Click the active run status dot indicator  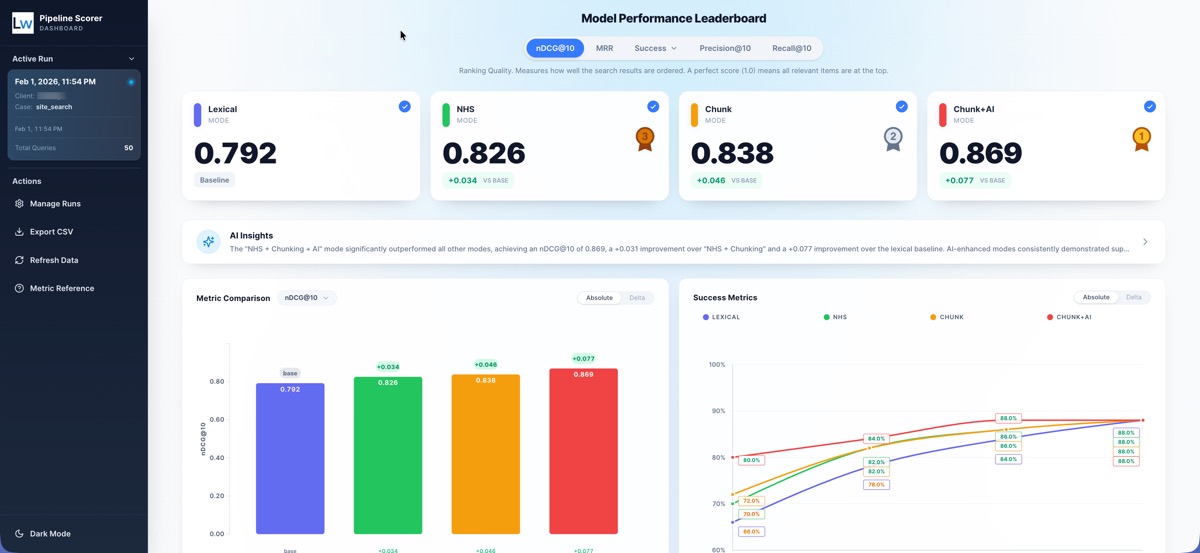[131, 82]
